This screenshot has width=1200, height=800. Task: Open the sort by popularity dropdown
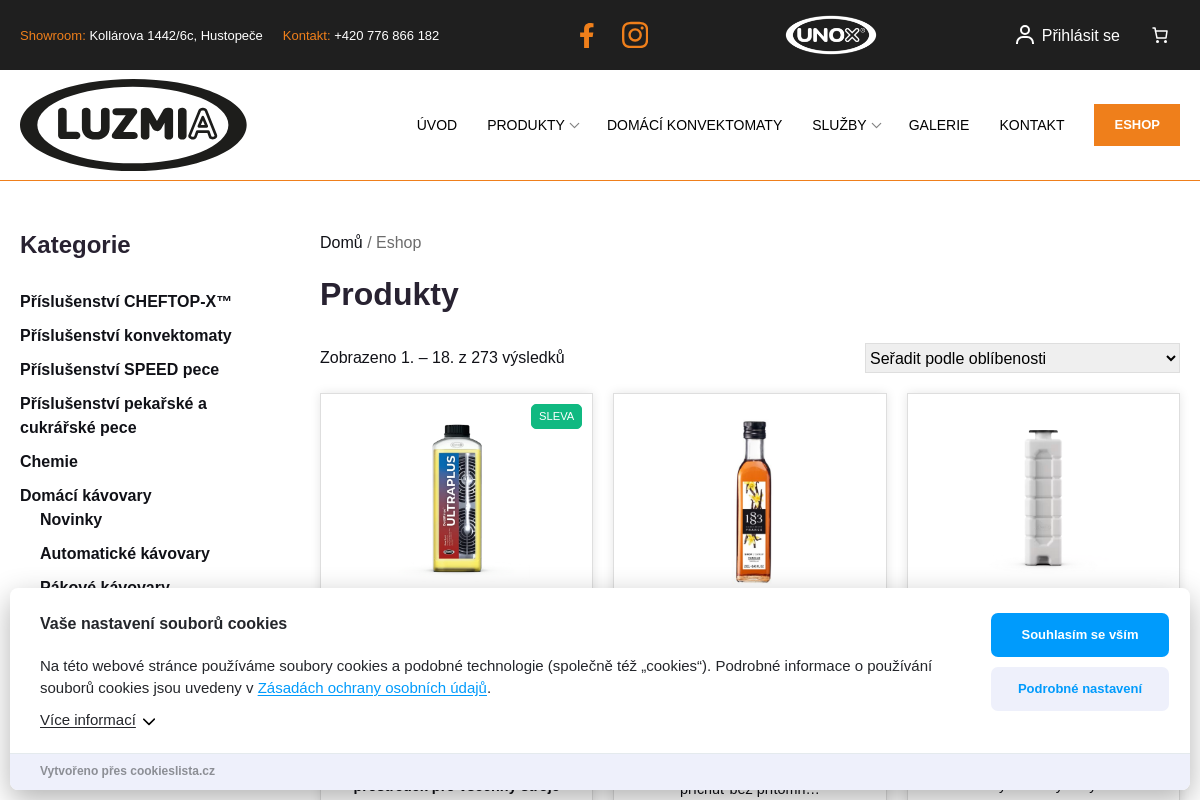[x=1021, y=358]
